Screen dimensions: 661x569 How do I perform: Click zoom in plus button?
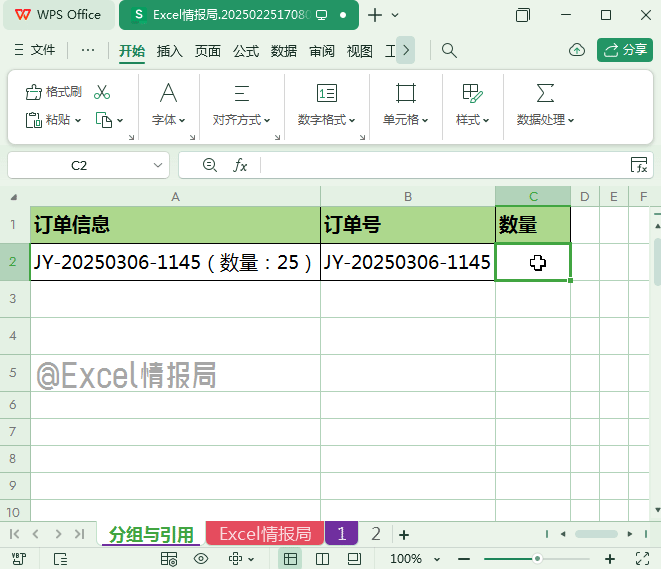tap(610, 559)
